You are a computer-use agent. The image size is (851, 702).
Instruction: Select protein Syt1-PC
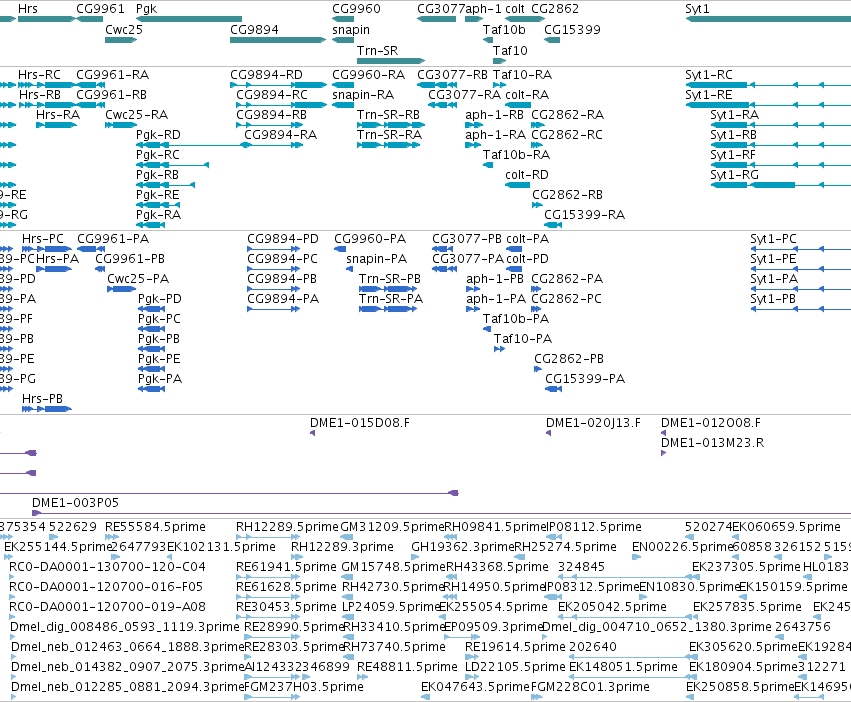tap(773, 239)
